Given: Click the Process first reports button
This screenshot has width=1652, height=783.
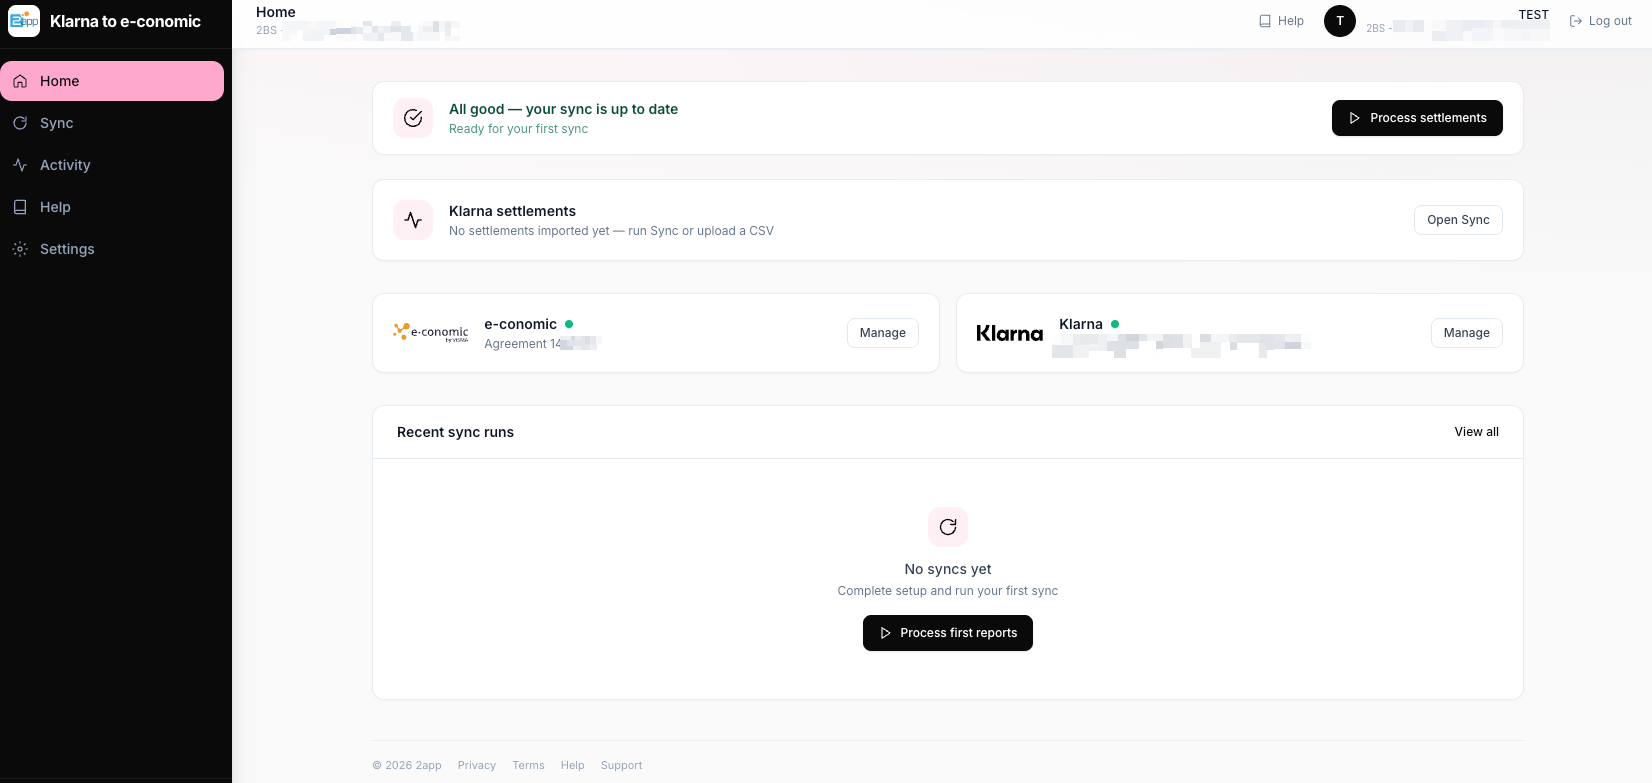Looking at the screenshot, I should tap(948, 633).
